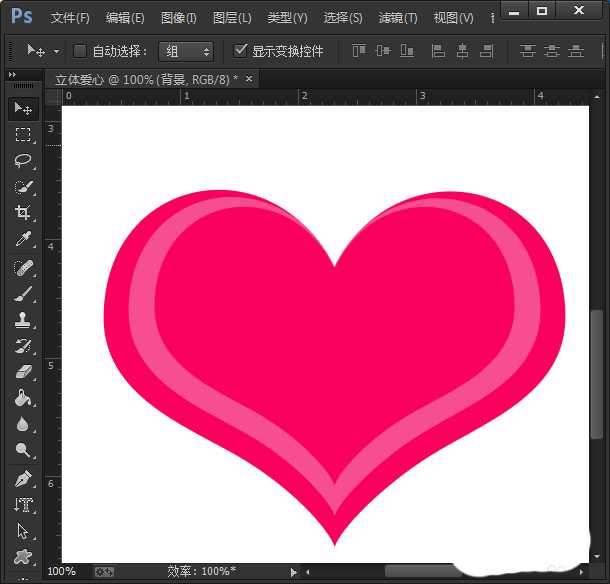Select the Rectangular Marquee tool
Image resolution: width=610 pixels, height=584 pixels.
[23, 135]
